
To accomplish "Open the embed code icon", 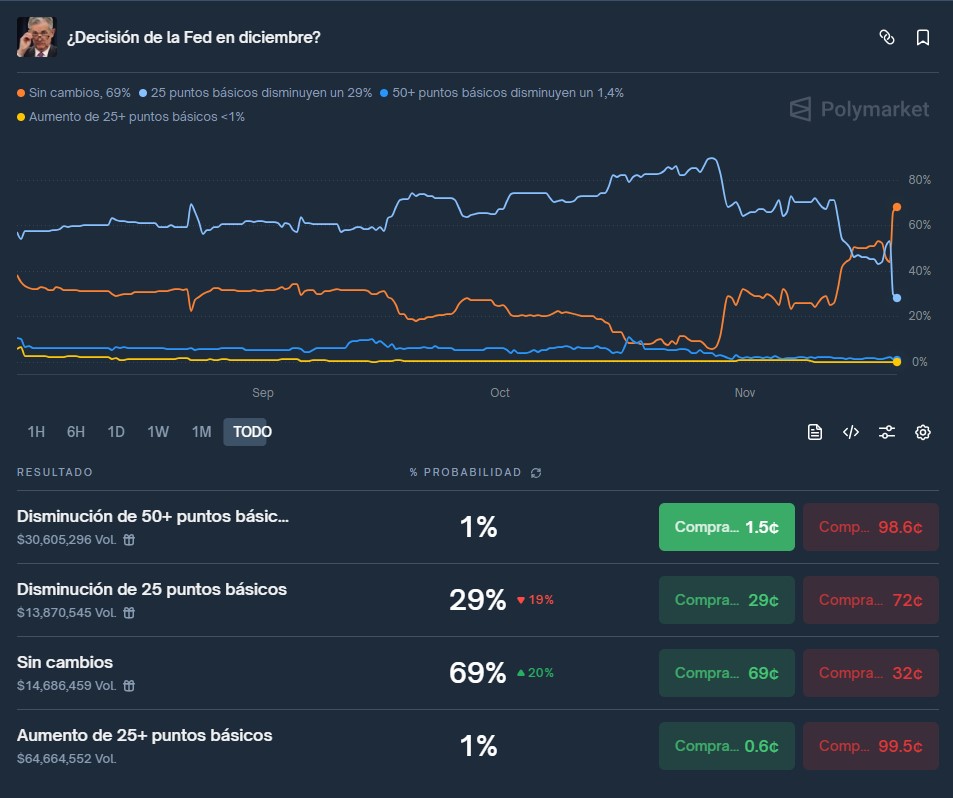I will point(851,432).
